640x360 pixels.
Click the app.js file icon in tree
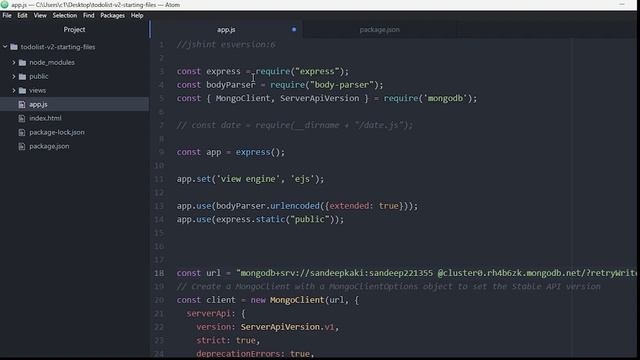click(x=22, y=104)
